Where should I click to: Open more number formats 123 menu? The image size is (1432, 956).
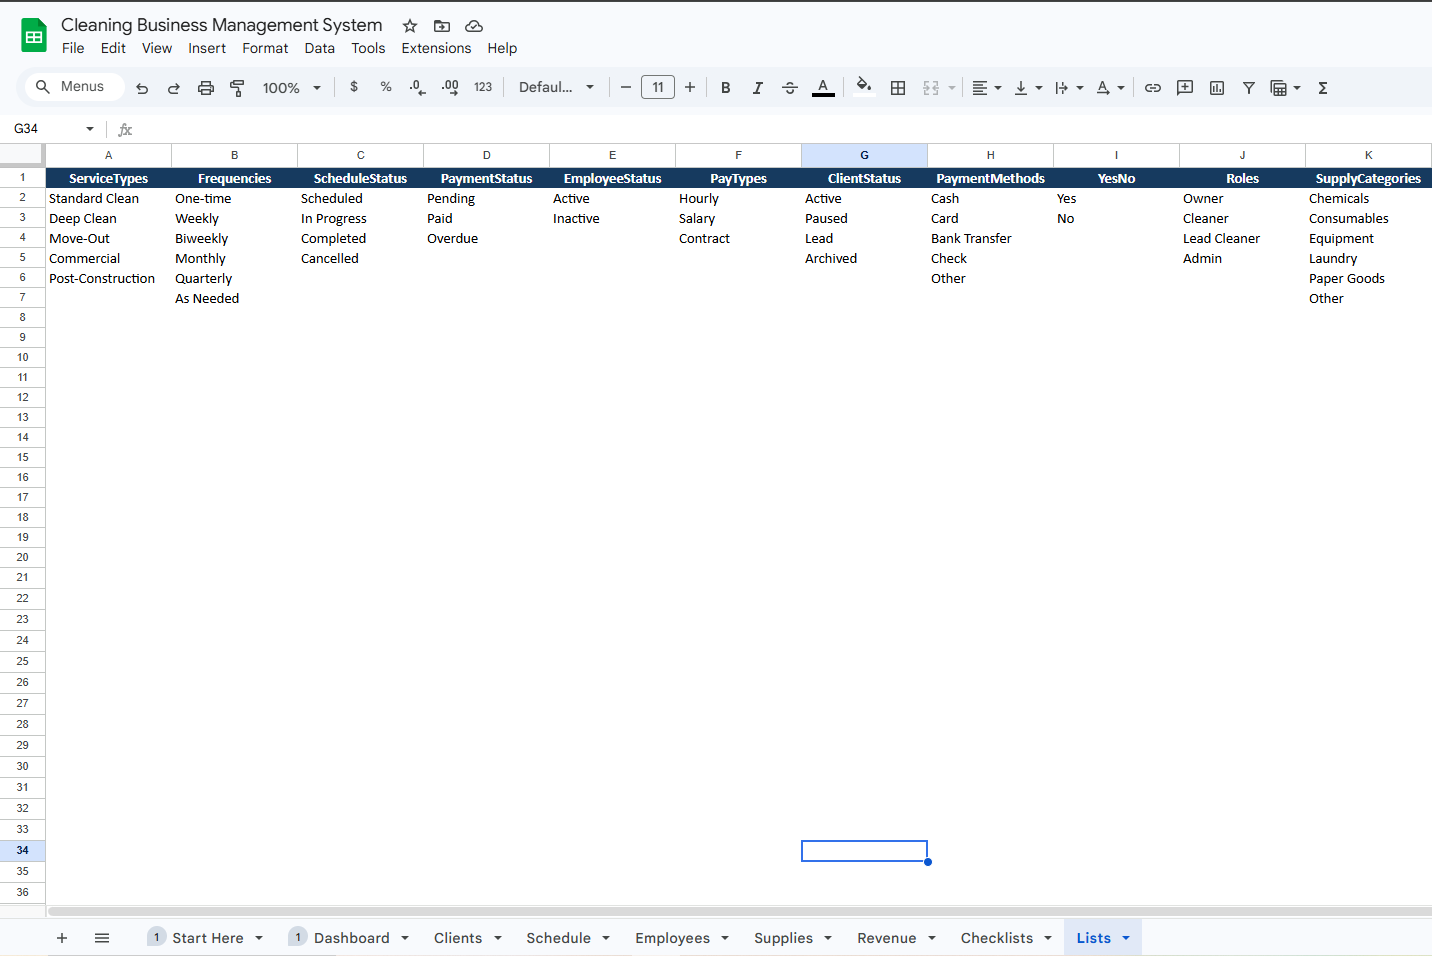pos(483,87)
